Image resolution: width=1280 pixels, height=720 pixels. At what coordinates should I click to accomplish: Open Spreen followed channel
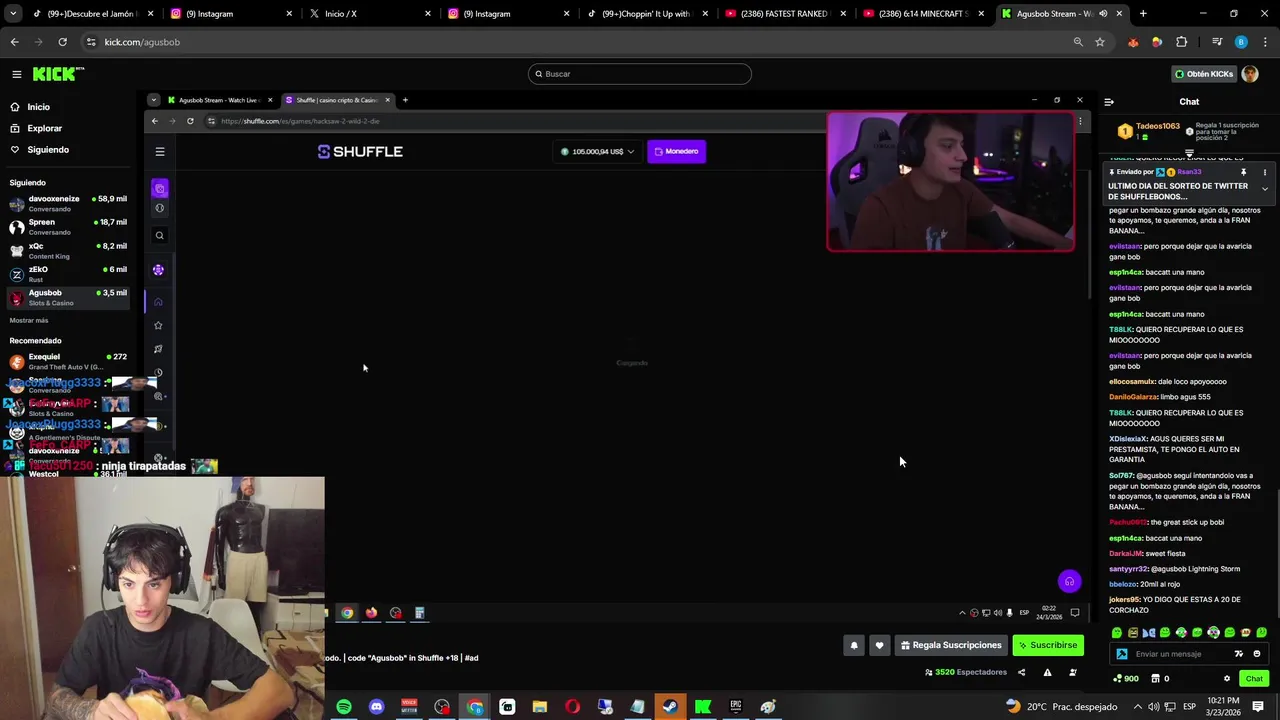pos(68,227)
